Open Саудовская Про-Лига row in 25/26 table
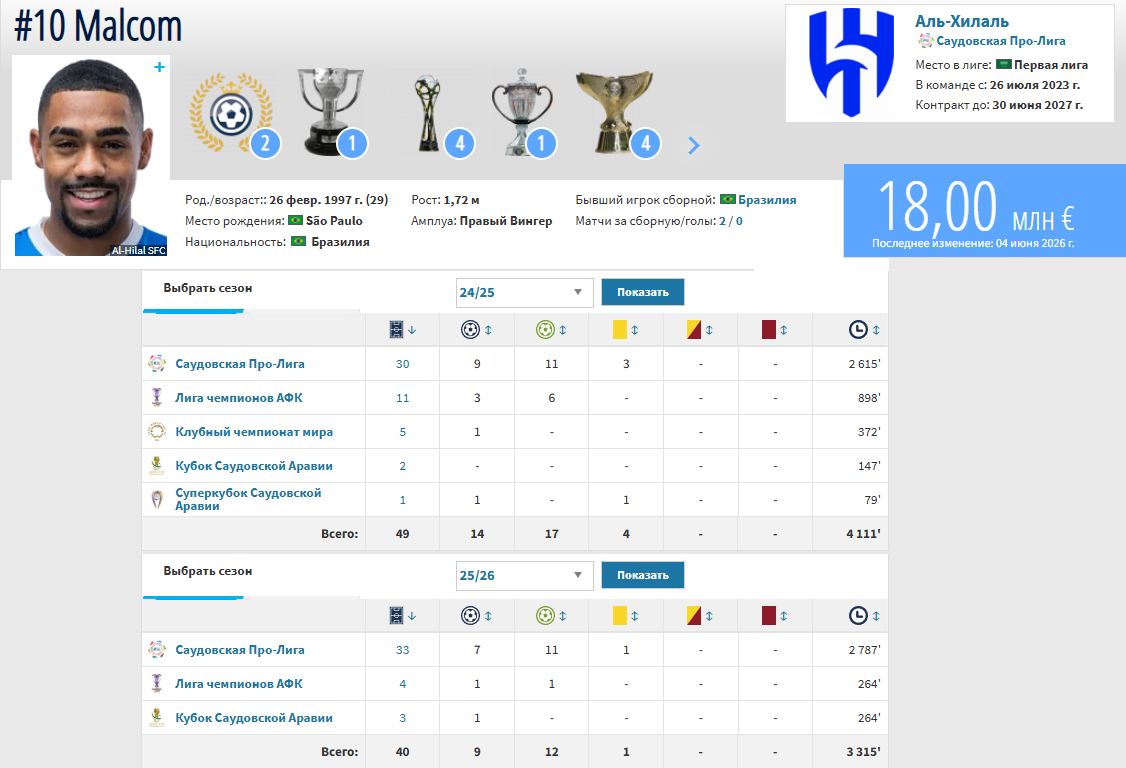The width and height of the screenshot is (1126, 768). pos(240,649)
